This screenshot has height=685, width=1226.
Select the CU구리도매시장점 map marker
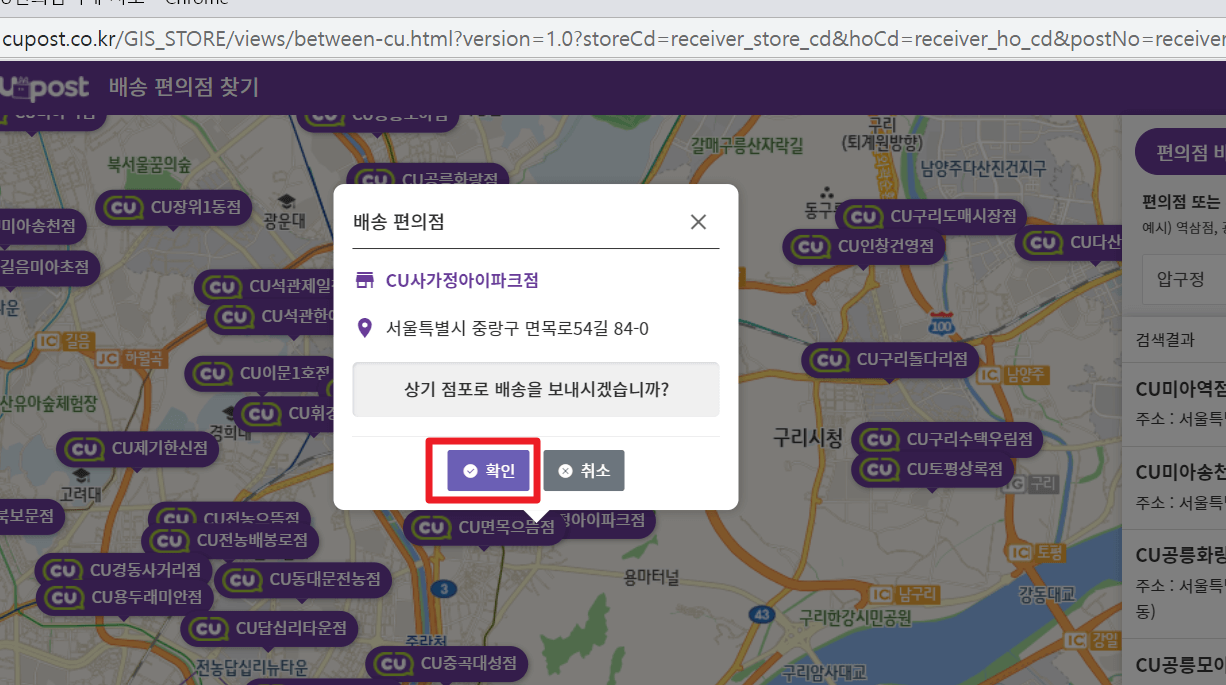click(932, 215)
